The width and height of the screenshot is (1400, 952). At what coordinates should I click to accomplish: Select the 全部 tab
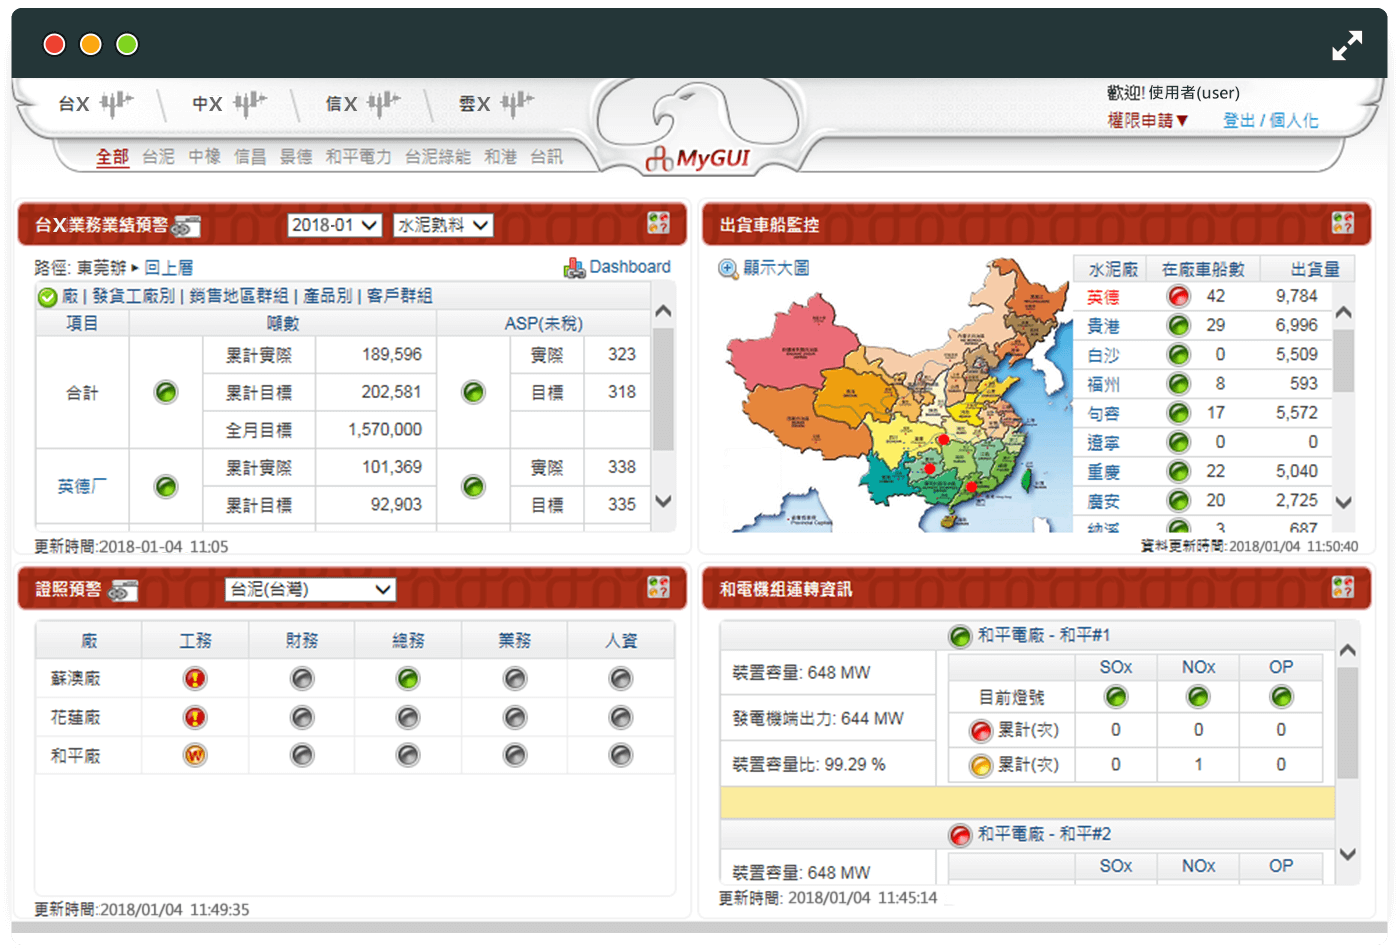click(113, 157)
